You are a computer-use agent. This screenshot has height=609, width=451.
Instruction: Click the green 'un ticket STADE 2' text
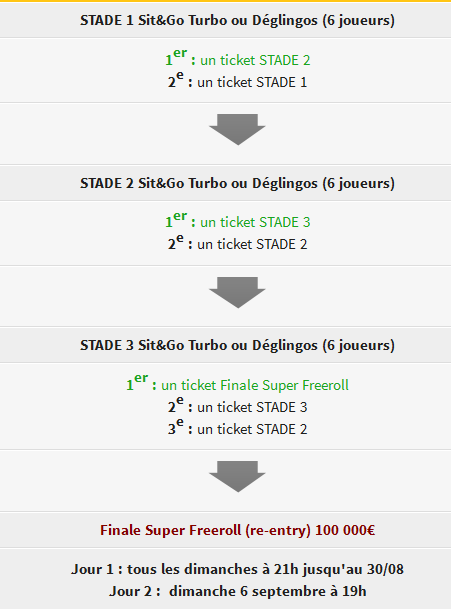[255, 60]
